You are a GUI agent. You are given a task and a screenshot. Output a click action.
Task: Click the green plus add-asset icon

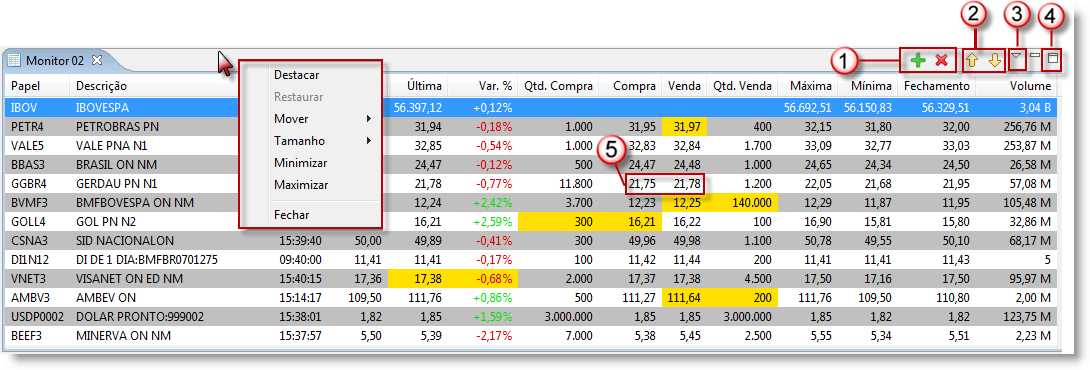pos(918,61)
